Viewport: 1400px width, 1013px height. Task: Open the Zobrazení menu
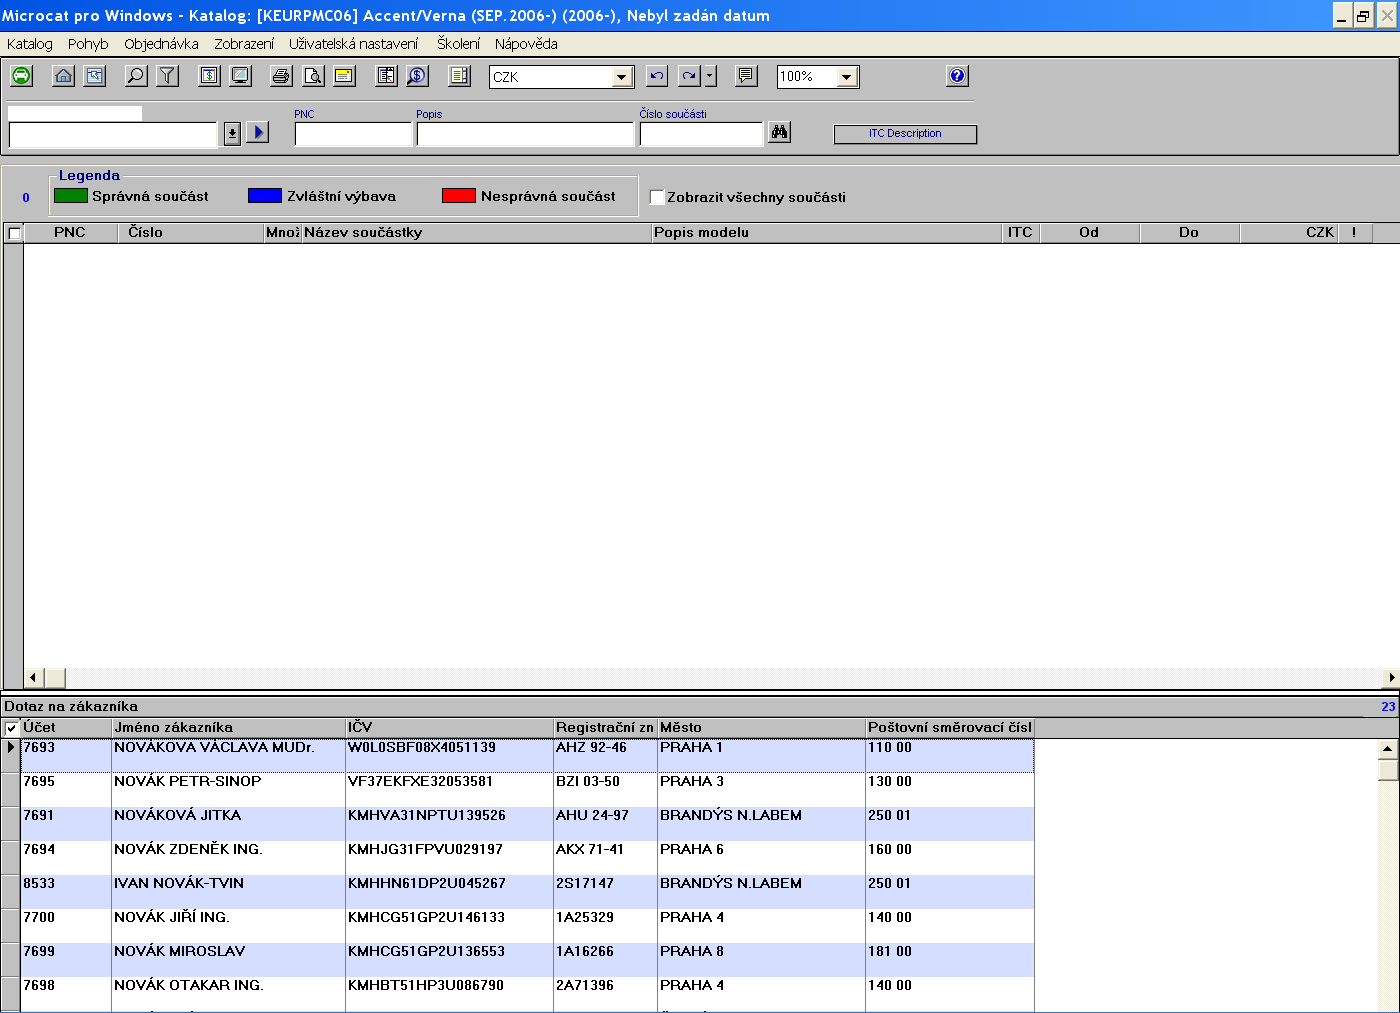point(244,44)
